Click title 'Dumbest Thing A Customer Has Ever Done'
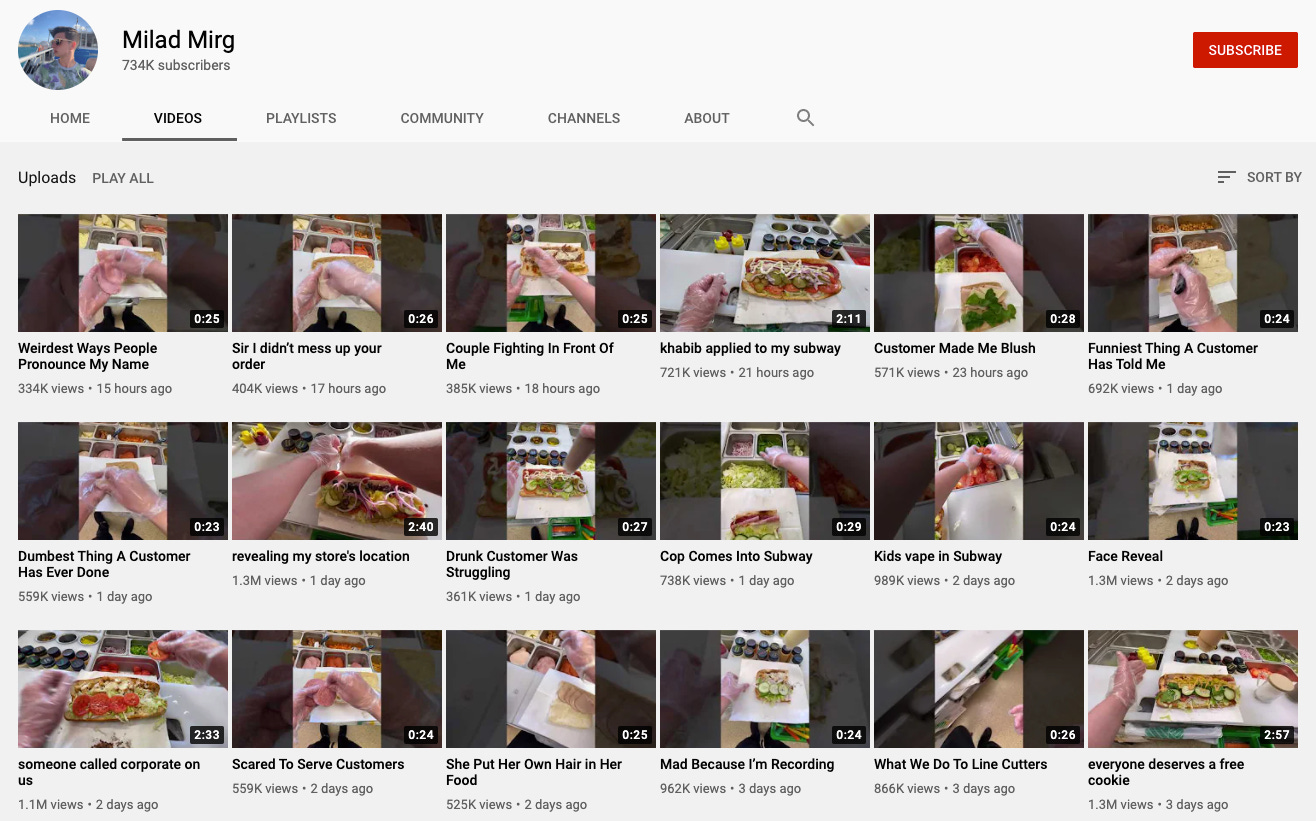 tap(104, 564)
